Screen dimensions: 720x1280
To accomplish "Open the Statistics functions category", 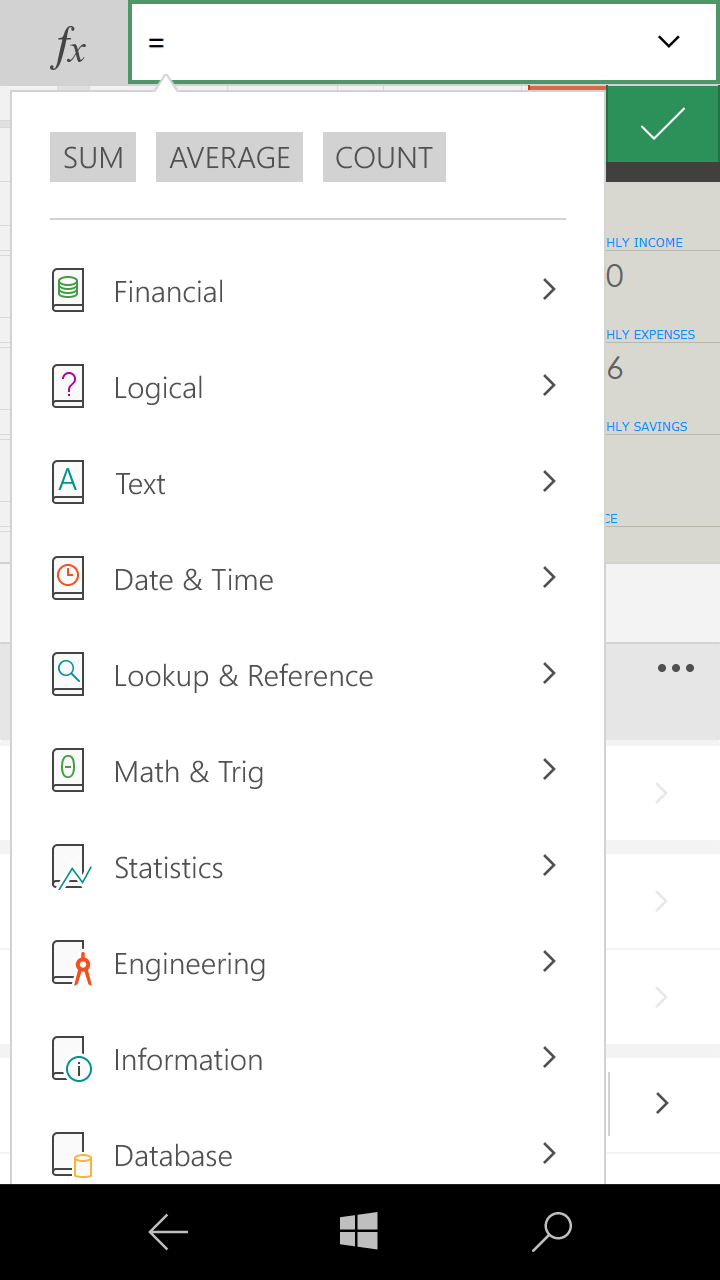I will tap(169, 868).
